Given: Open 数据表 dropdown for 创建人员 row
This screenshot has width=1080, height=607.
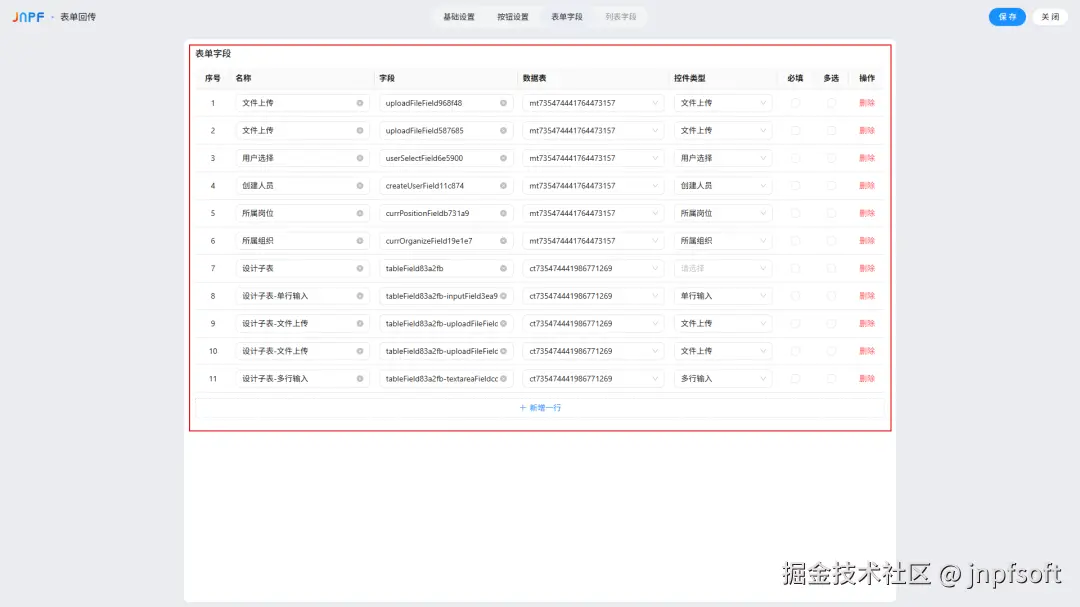Looking at the screenshot, I should (593, 186).
